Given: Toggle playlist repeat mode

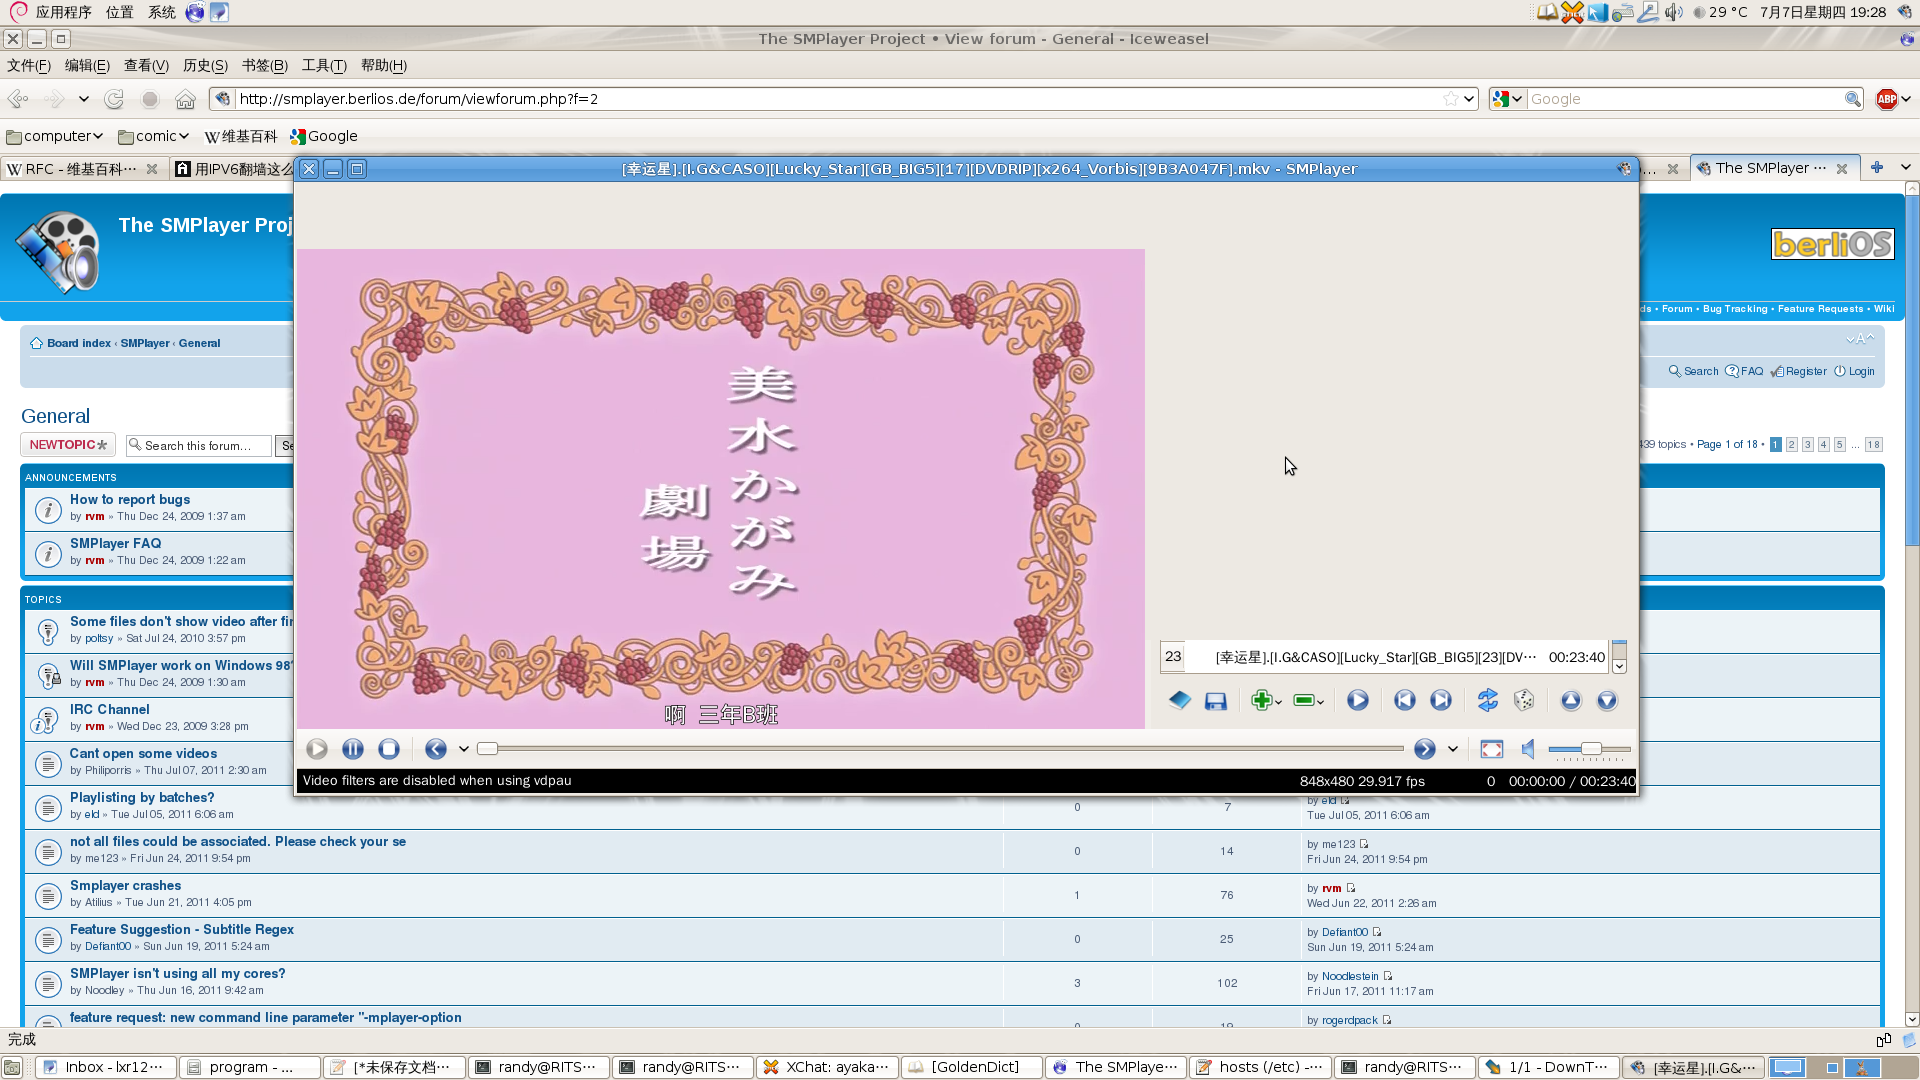Looking at the screenshot, I should point(1487,700).
